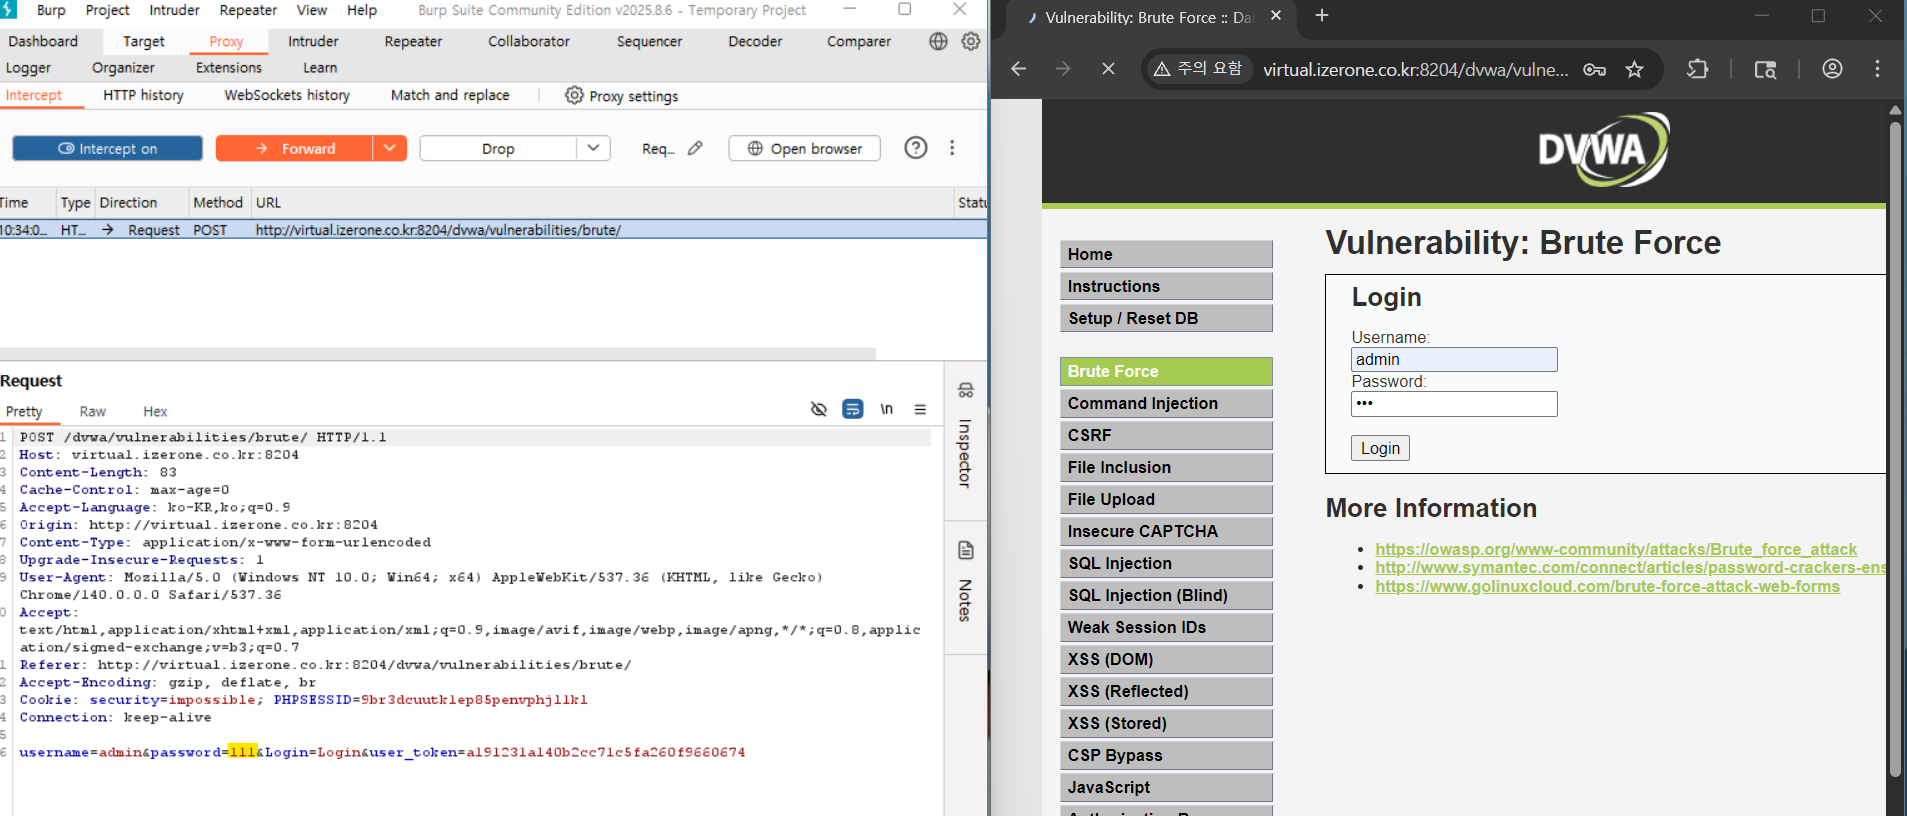Click the browser back arrow

pyautogui.click(x=1018, y=69)
